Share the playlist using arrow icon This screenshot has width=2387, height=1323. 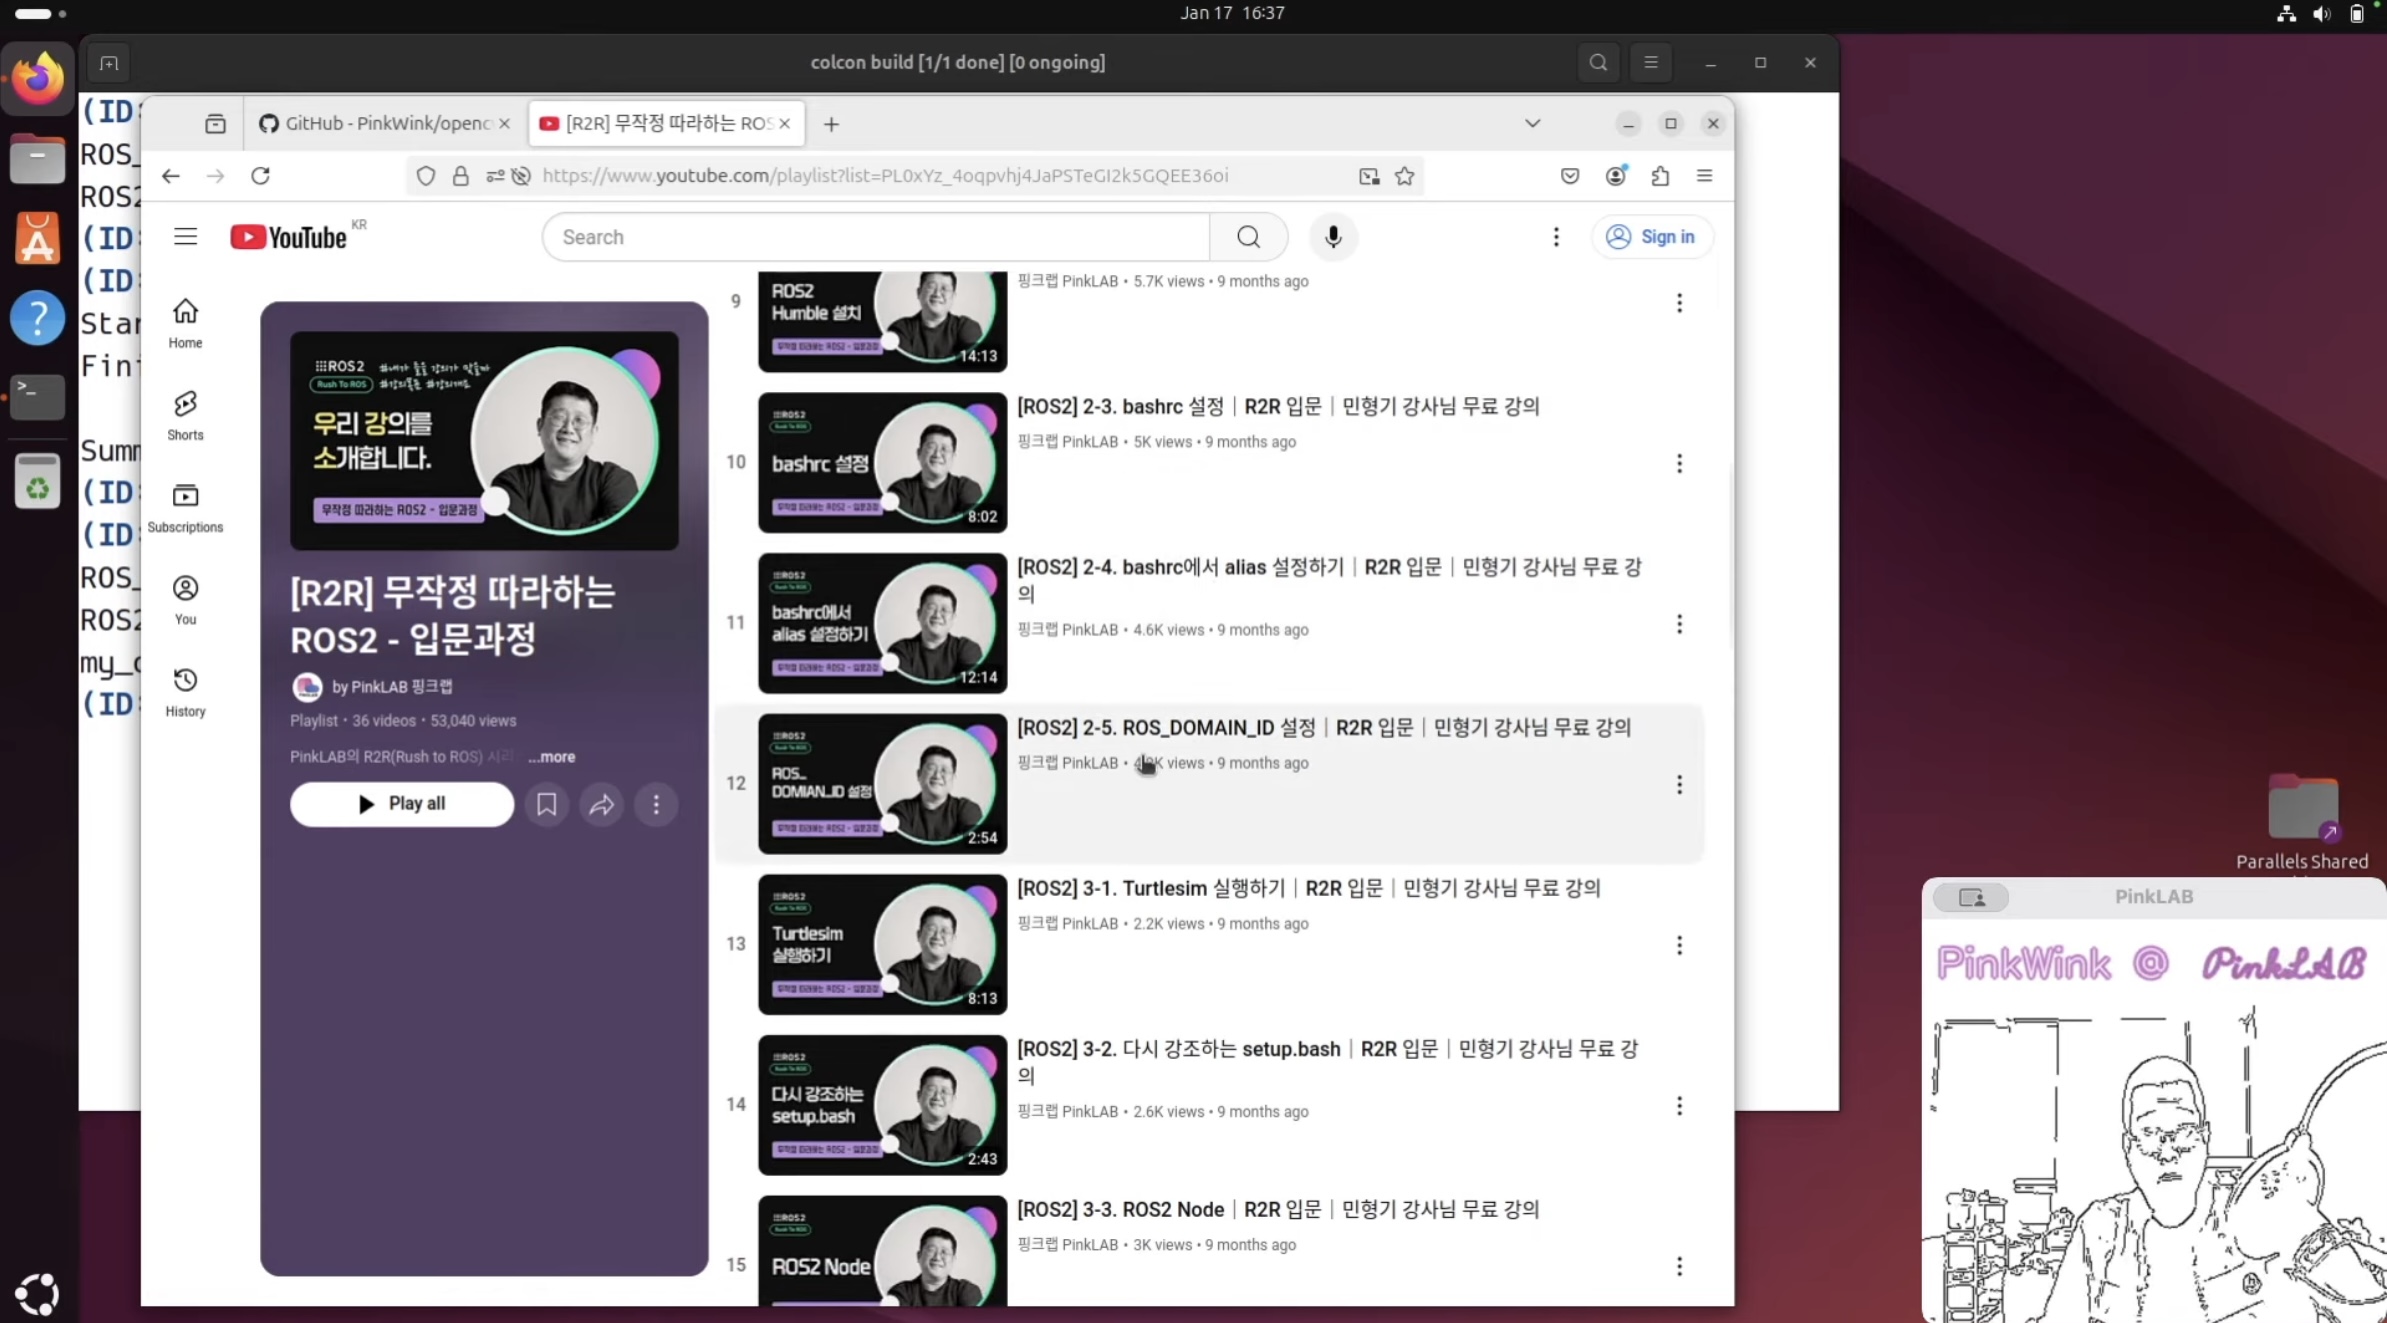(601, 804)
